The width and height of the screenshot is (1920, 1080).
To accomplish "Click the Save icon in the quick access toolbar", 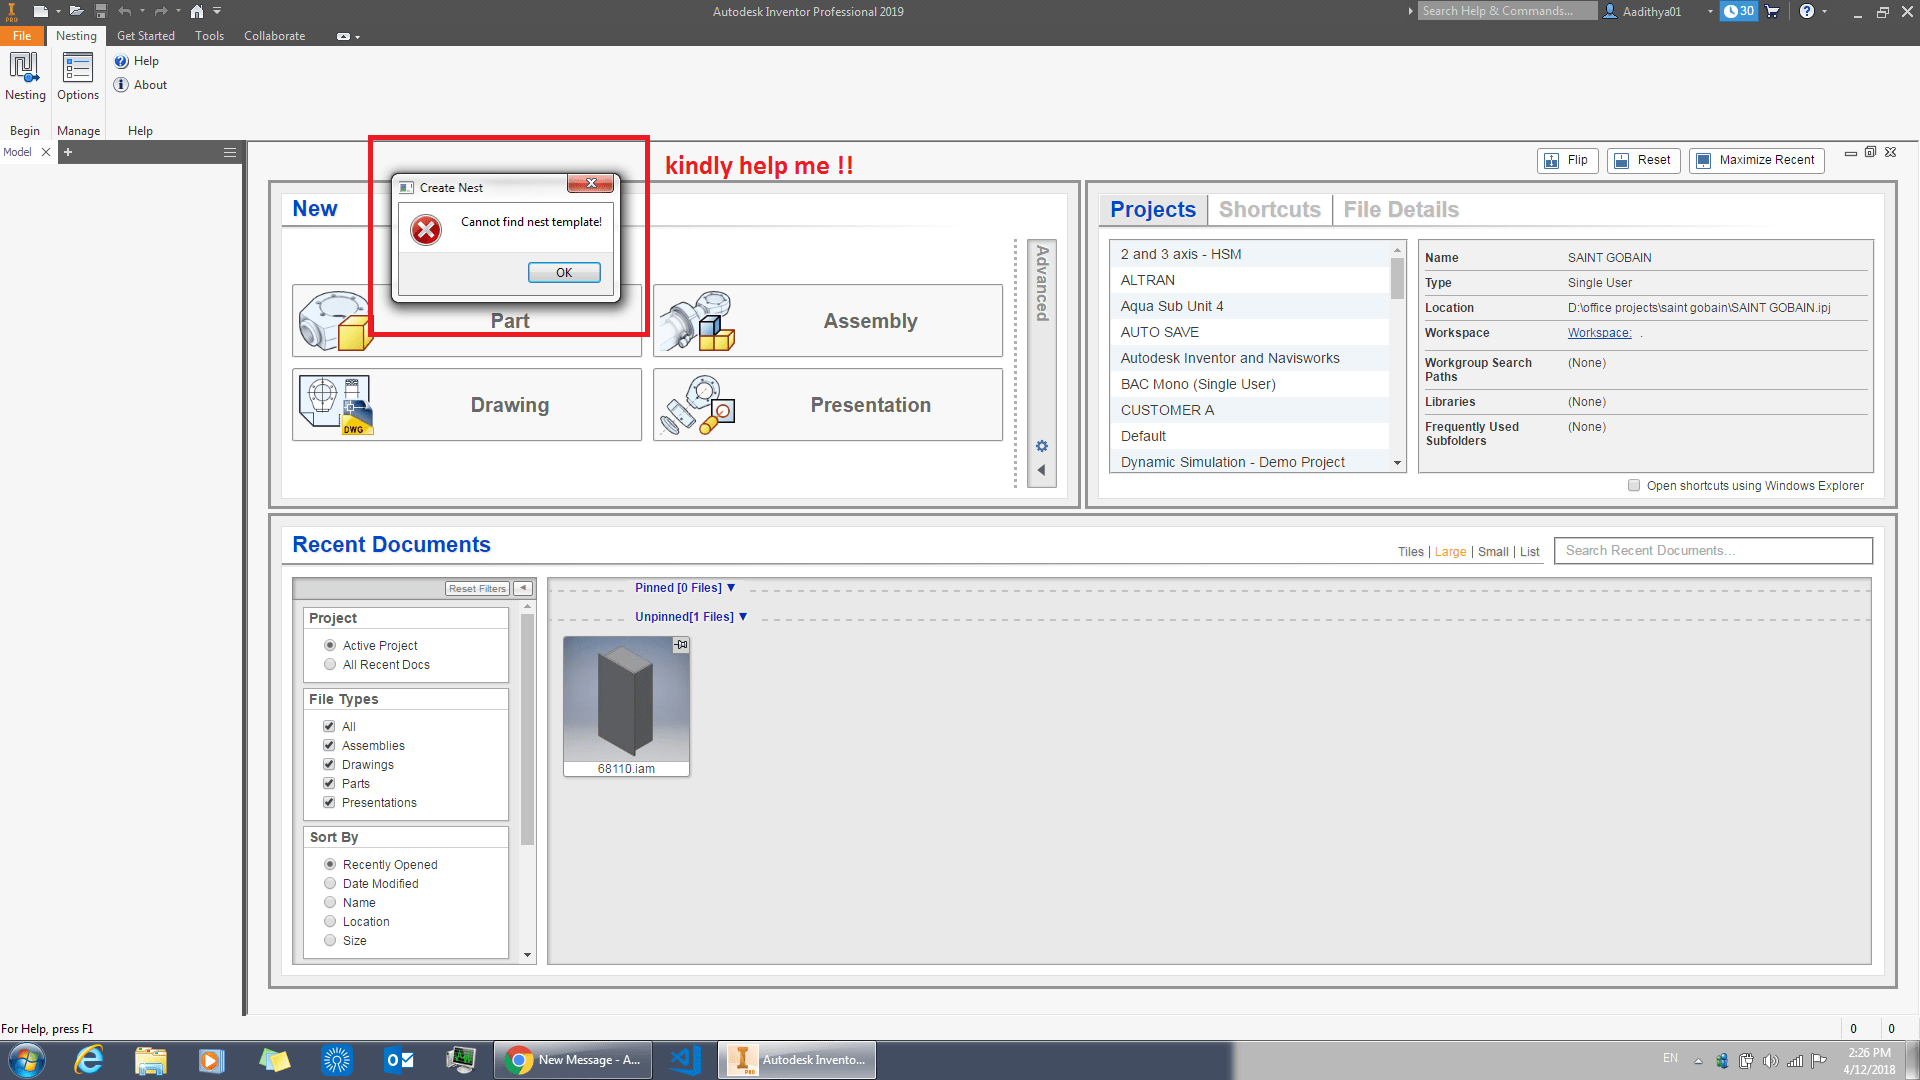I will pyautogui.click(x=100, y=11).
